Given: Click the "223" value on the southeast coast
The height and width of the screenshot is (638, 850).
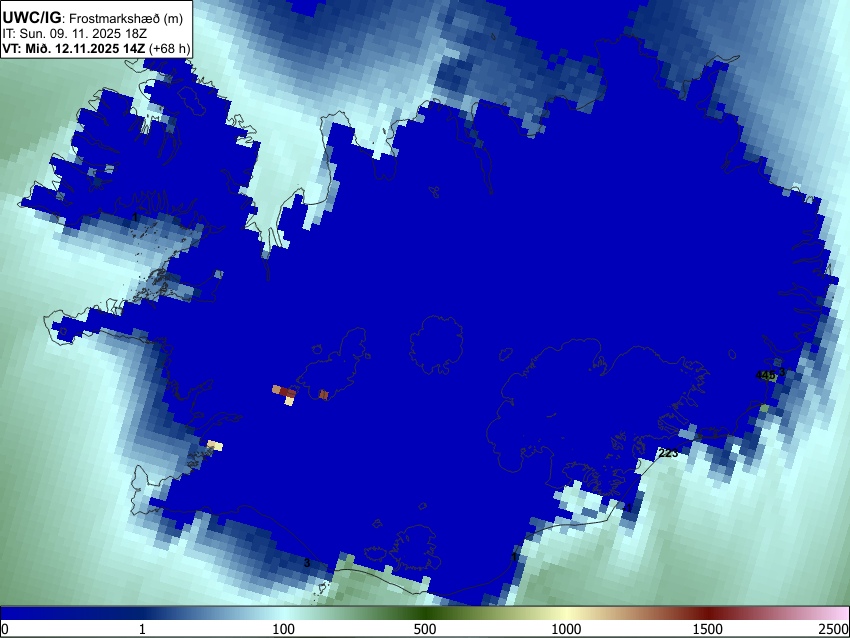Looking at the screenshot, I should pos(668,453).
